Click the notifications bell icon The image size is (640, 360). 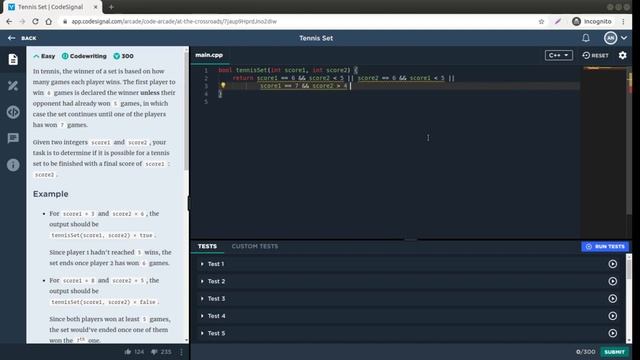(x=586, y=38)
